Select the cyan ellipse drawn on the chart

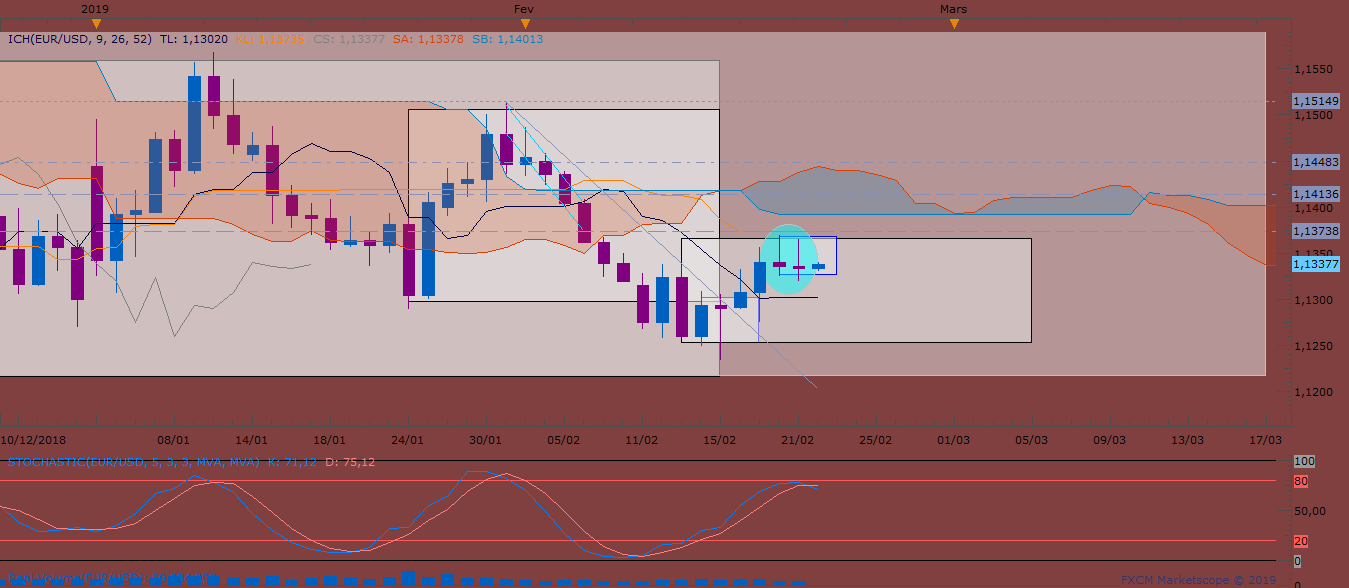(788, 259)
